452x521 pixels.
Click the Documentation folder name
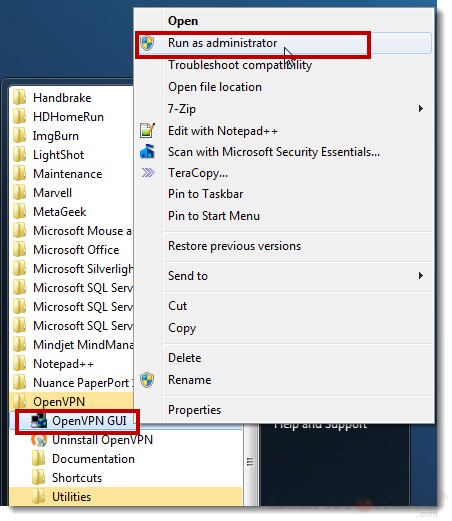click(x=94, y=459)
